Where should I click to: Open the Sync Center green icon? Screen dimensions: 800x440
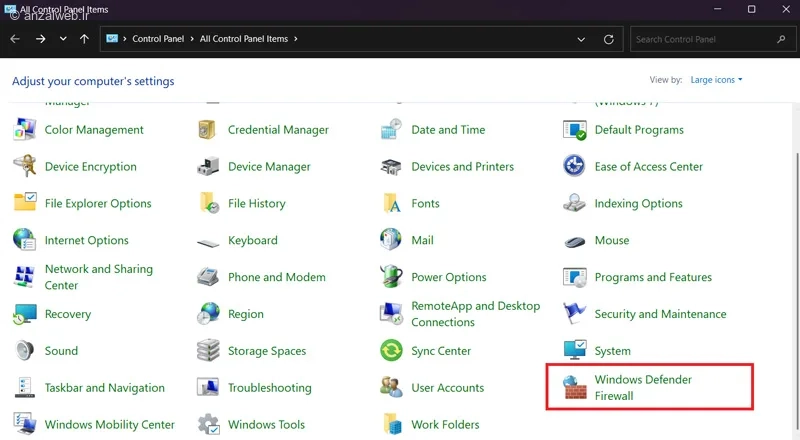point(391,351)
